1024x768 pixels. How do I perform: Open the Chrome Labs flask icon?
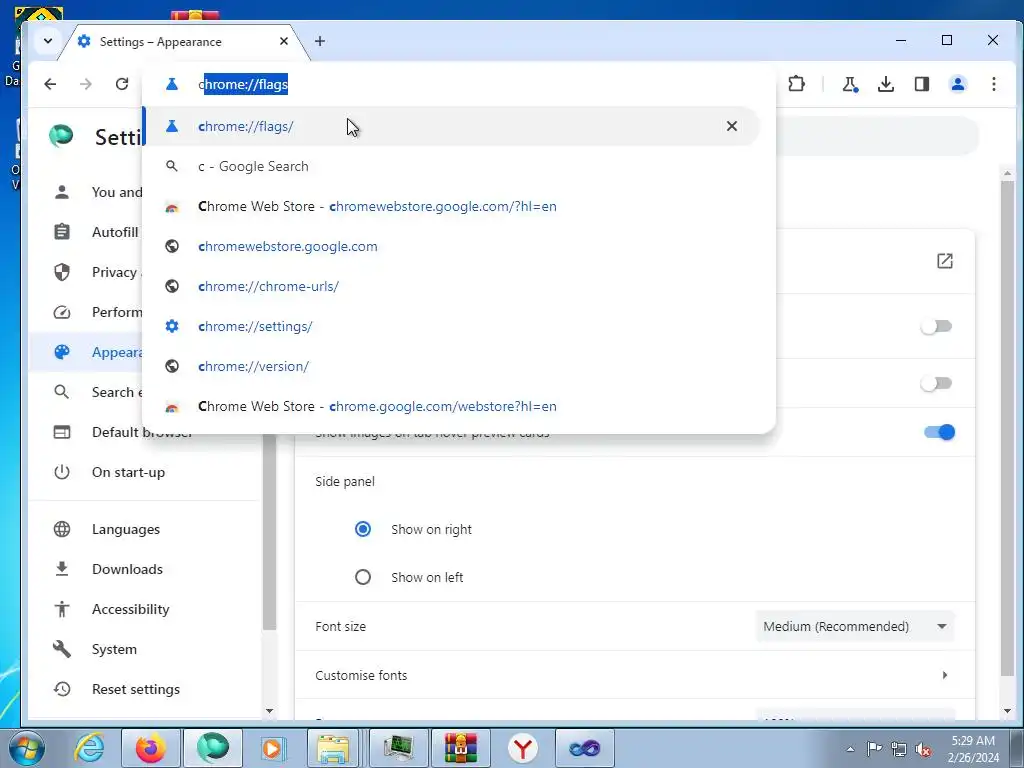click(850, 84)
